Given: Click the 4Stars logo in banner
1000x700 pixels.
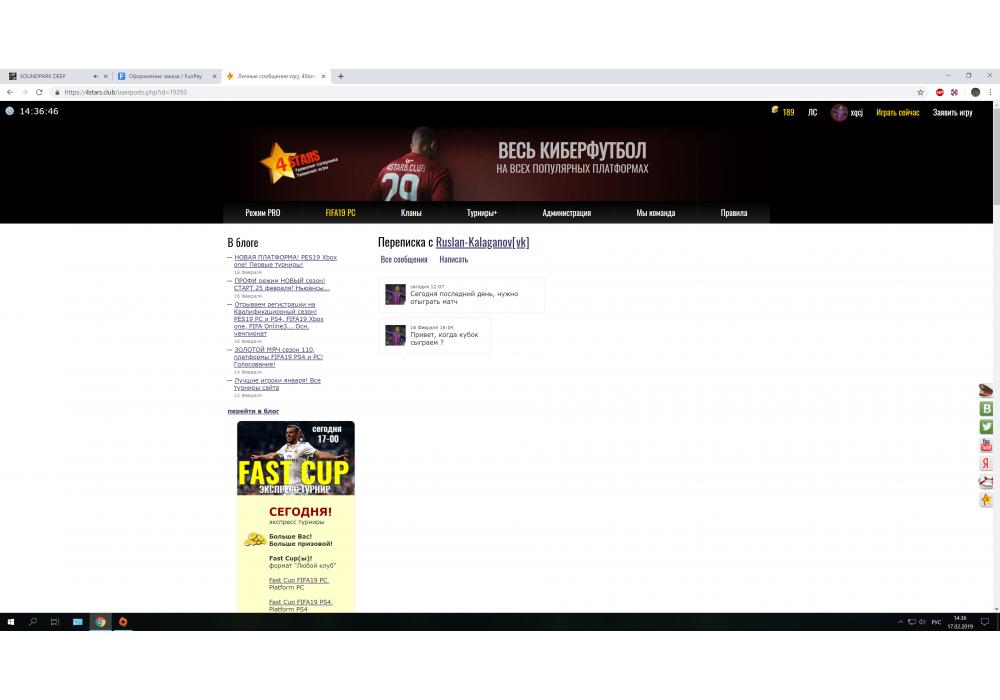Looking at the screenshot, I should 292,162.
